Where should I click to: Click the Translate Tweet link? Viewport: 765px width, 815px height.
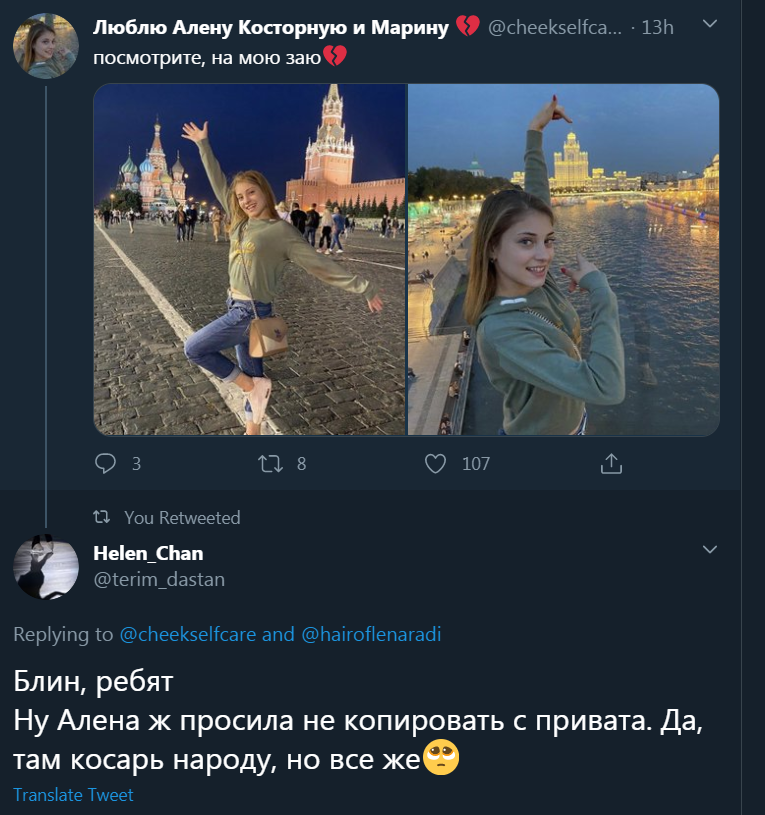tap(73, 795)
